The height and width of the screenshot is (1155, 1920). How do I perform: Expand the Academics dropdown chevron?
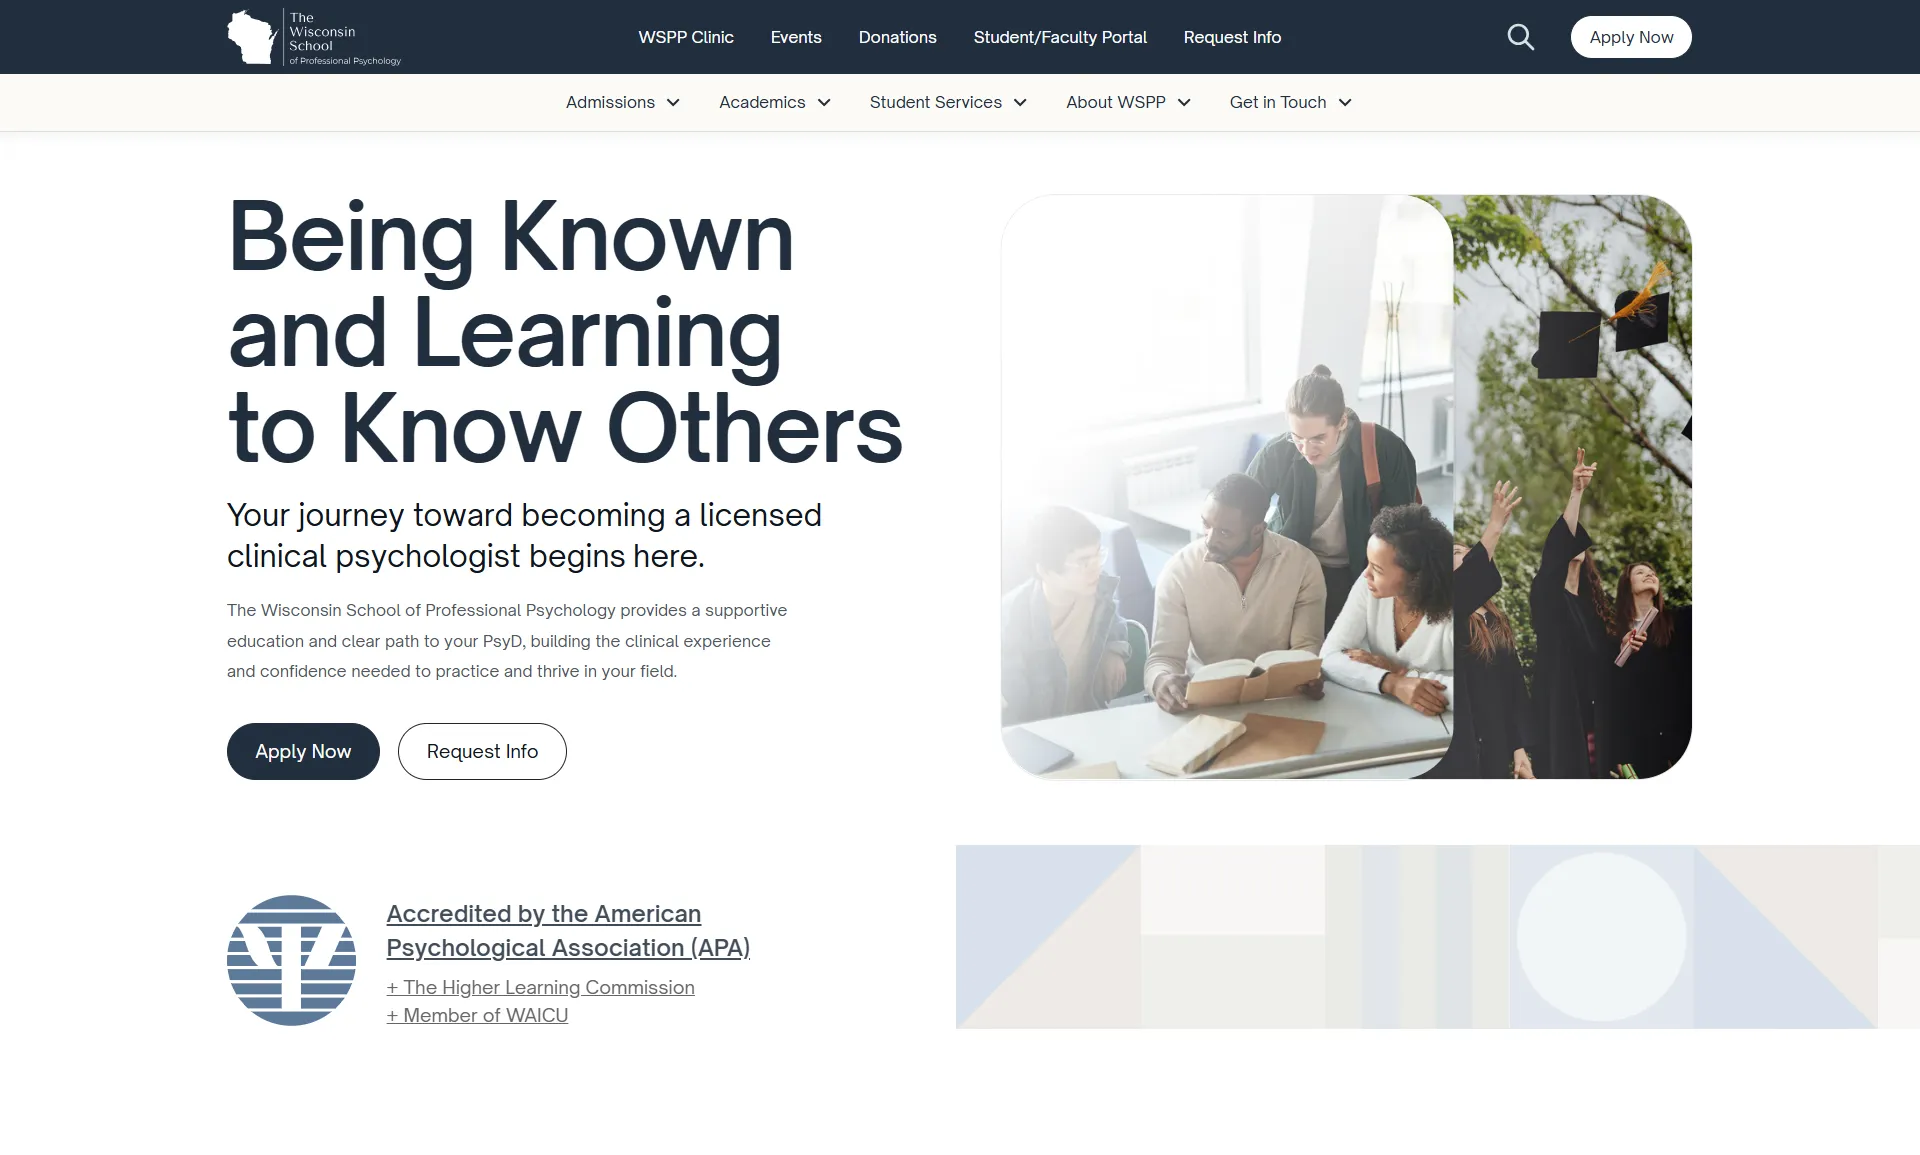point(824,103)
